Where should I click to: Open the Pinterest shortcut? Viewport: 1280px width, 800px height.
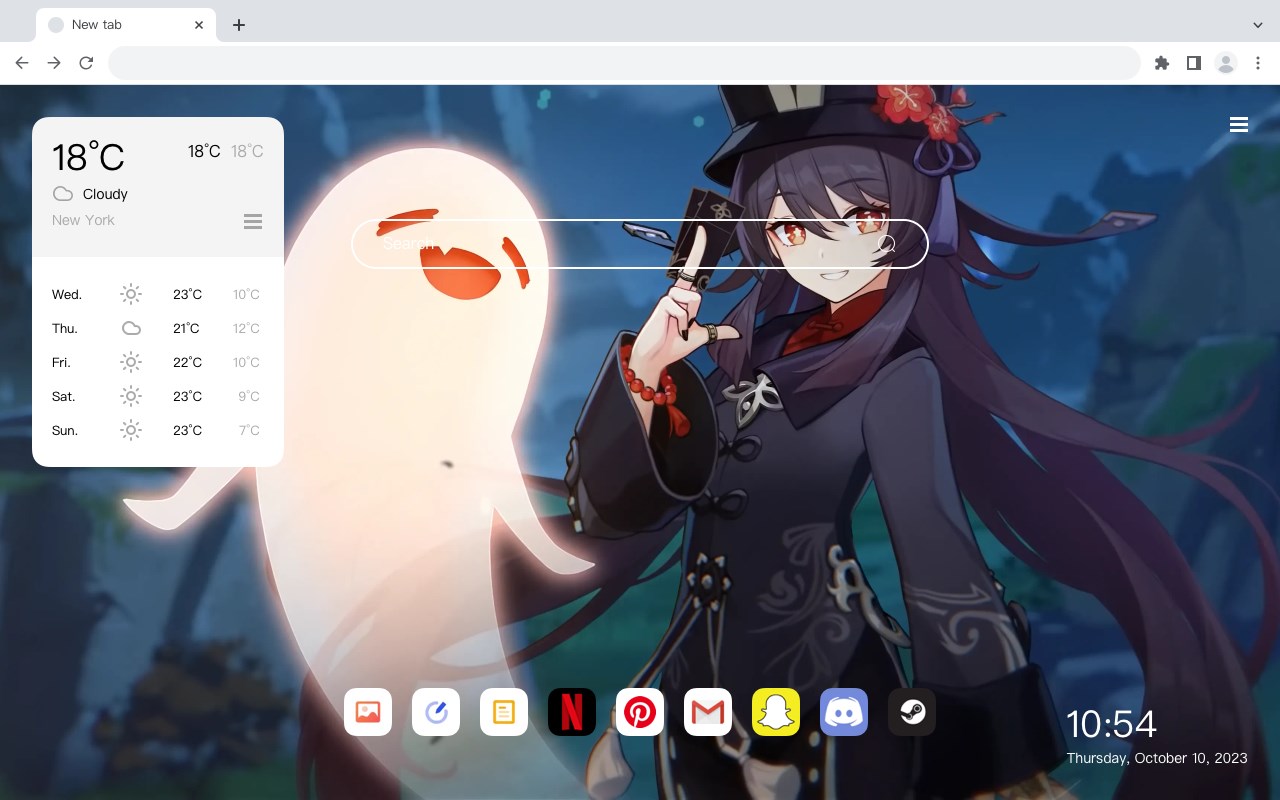point(640,712)
